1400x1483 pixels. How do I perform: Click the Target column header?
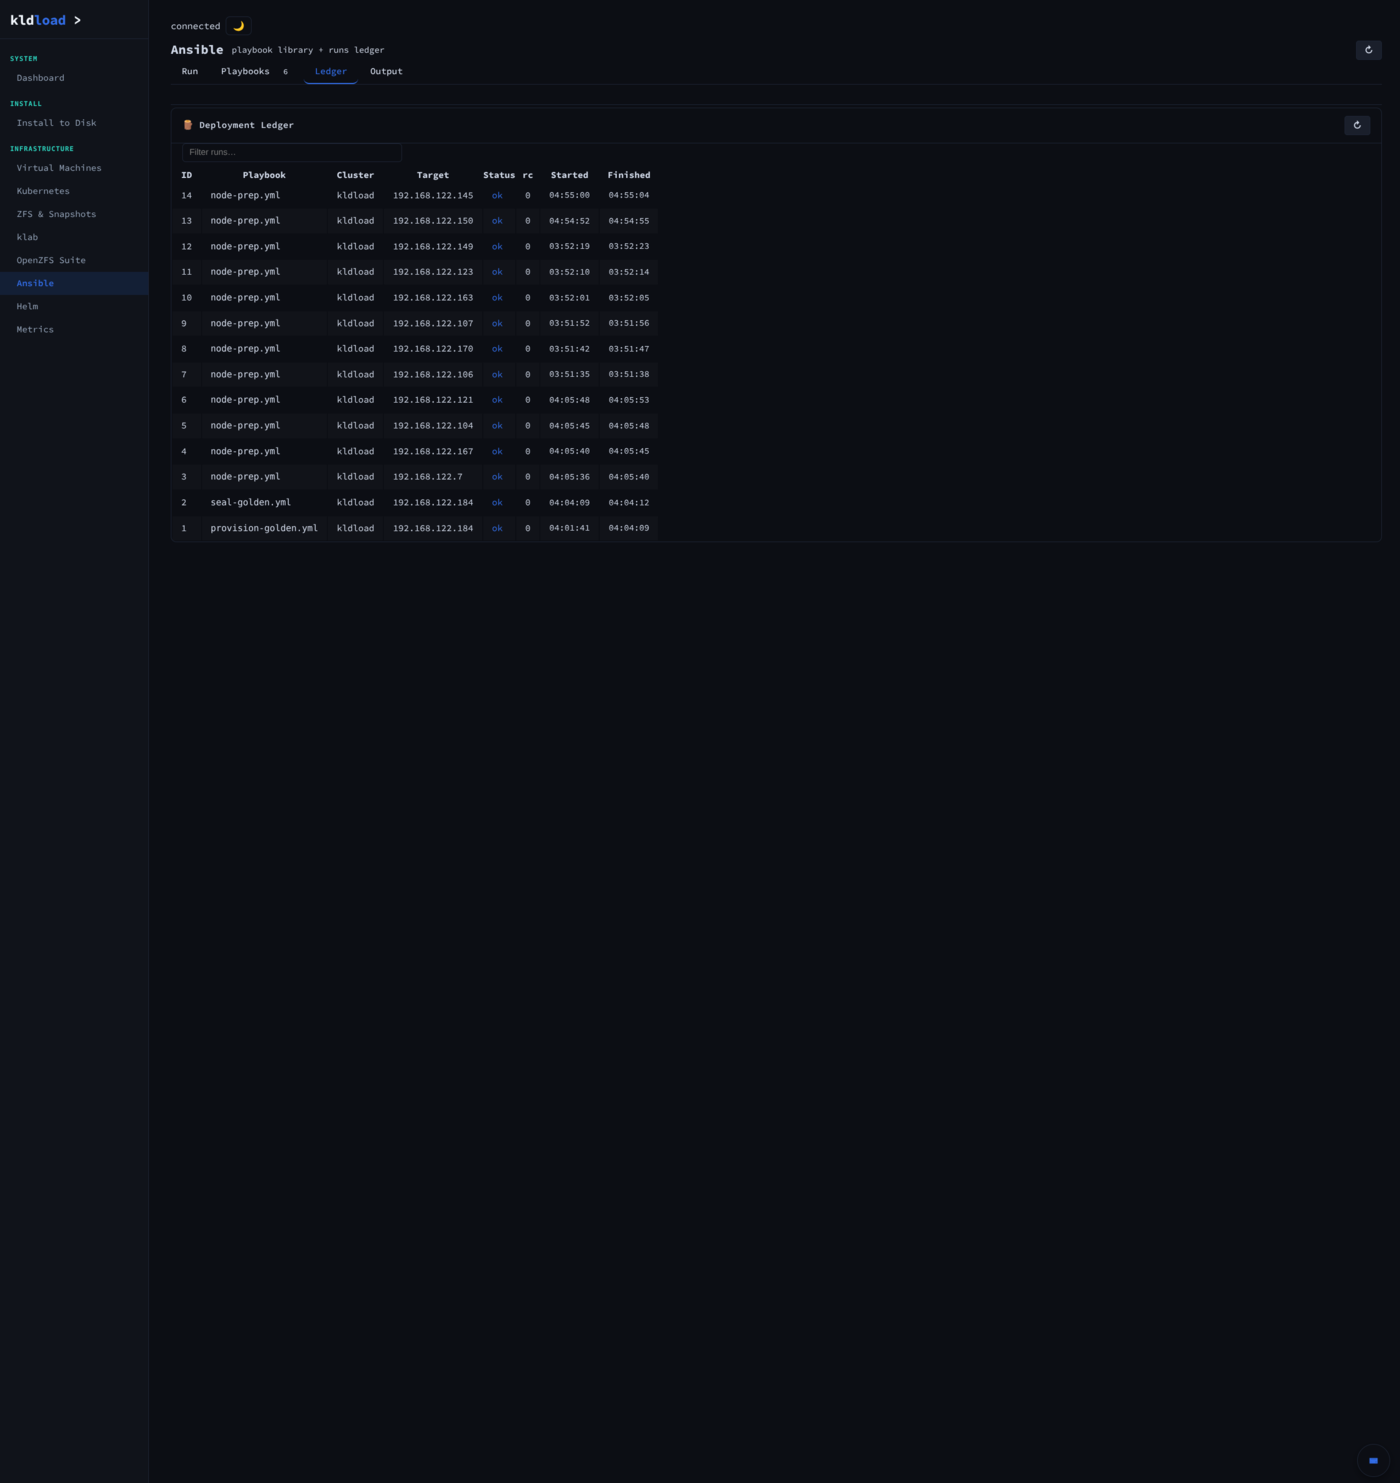point(433,175)
